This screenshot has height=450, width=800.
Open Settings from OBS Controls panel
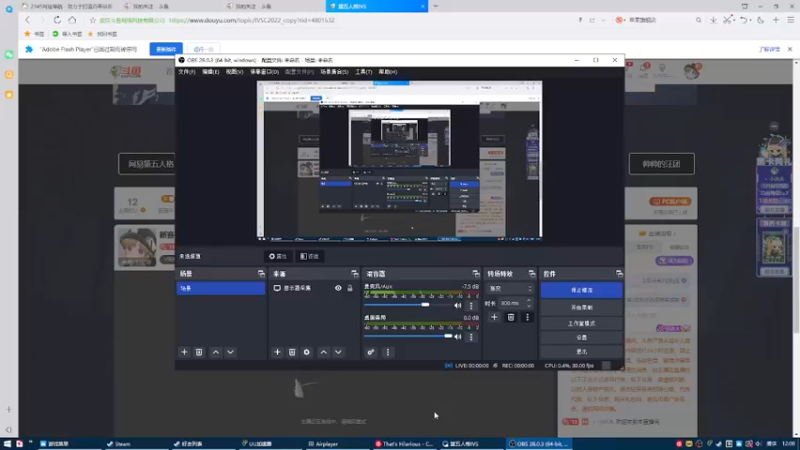(582, 337)
